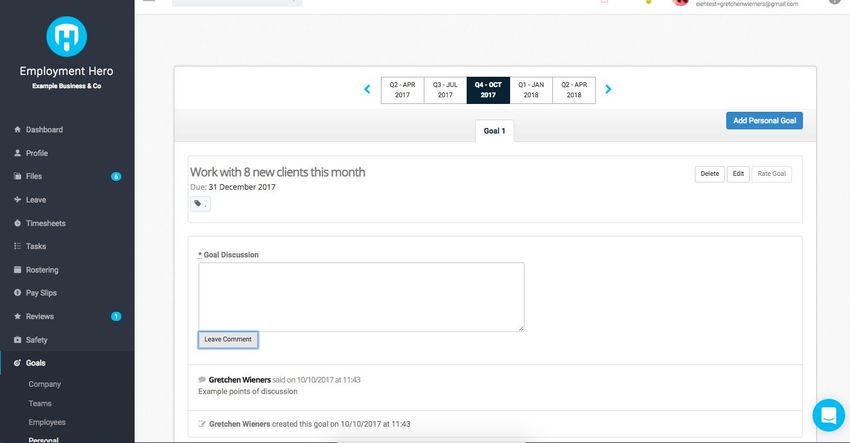The height and width of the screenshot is (443, 850).
Task: Focus the Goal Discussion text area
Action: coord(361,297)
